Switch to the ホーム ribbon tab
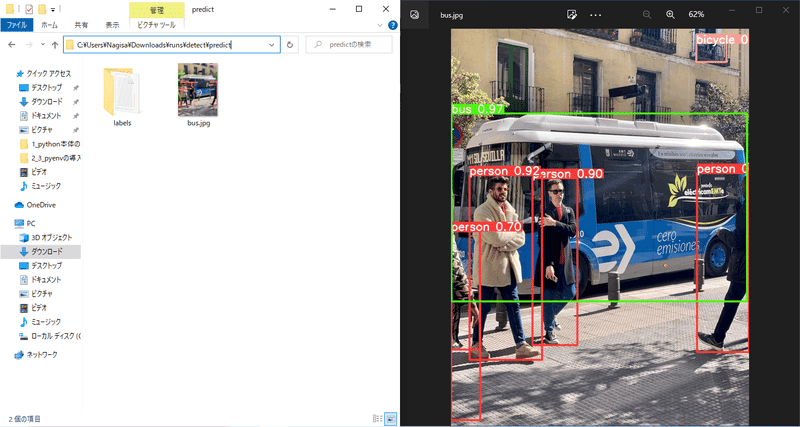The height and width of the screenshot is (427, 800). [x=49, y=24]
